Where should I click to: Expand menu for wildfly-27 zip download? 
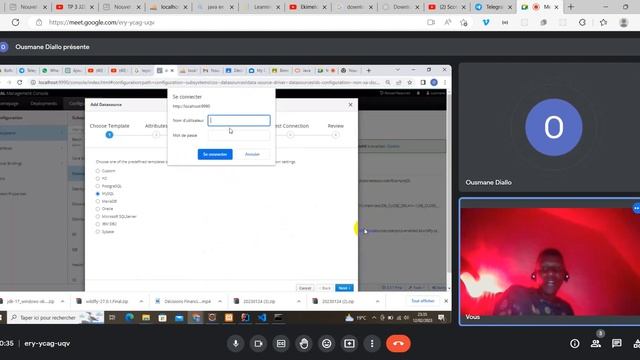pyautogui.click(x=141, y=301)
